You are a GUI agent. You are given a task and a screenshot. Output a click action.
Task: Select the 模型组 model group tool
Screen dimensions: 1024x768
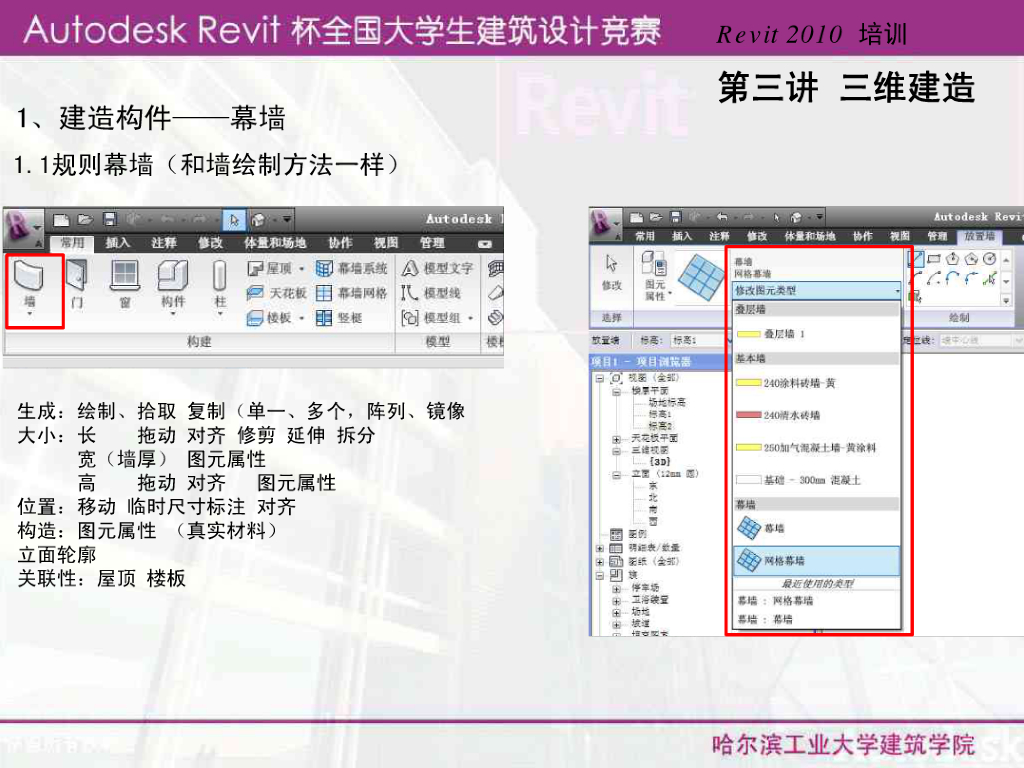pyautogui.click(x=431, y=318)
